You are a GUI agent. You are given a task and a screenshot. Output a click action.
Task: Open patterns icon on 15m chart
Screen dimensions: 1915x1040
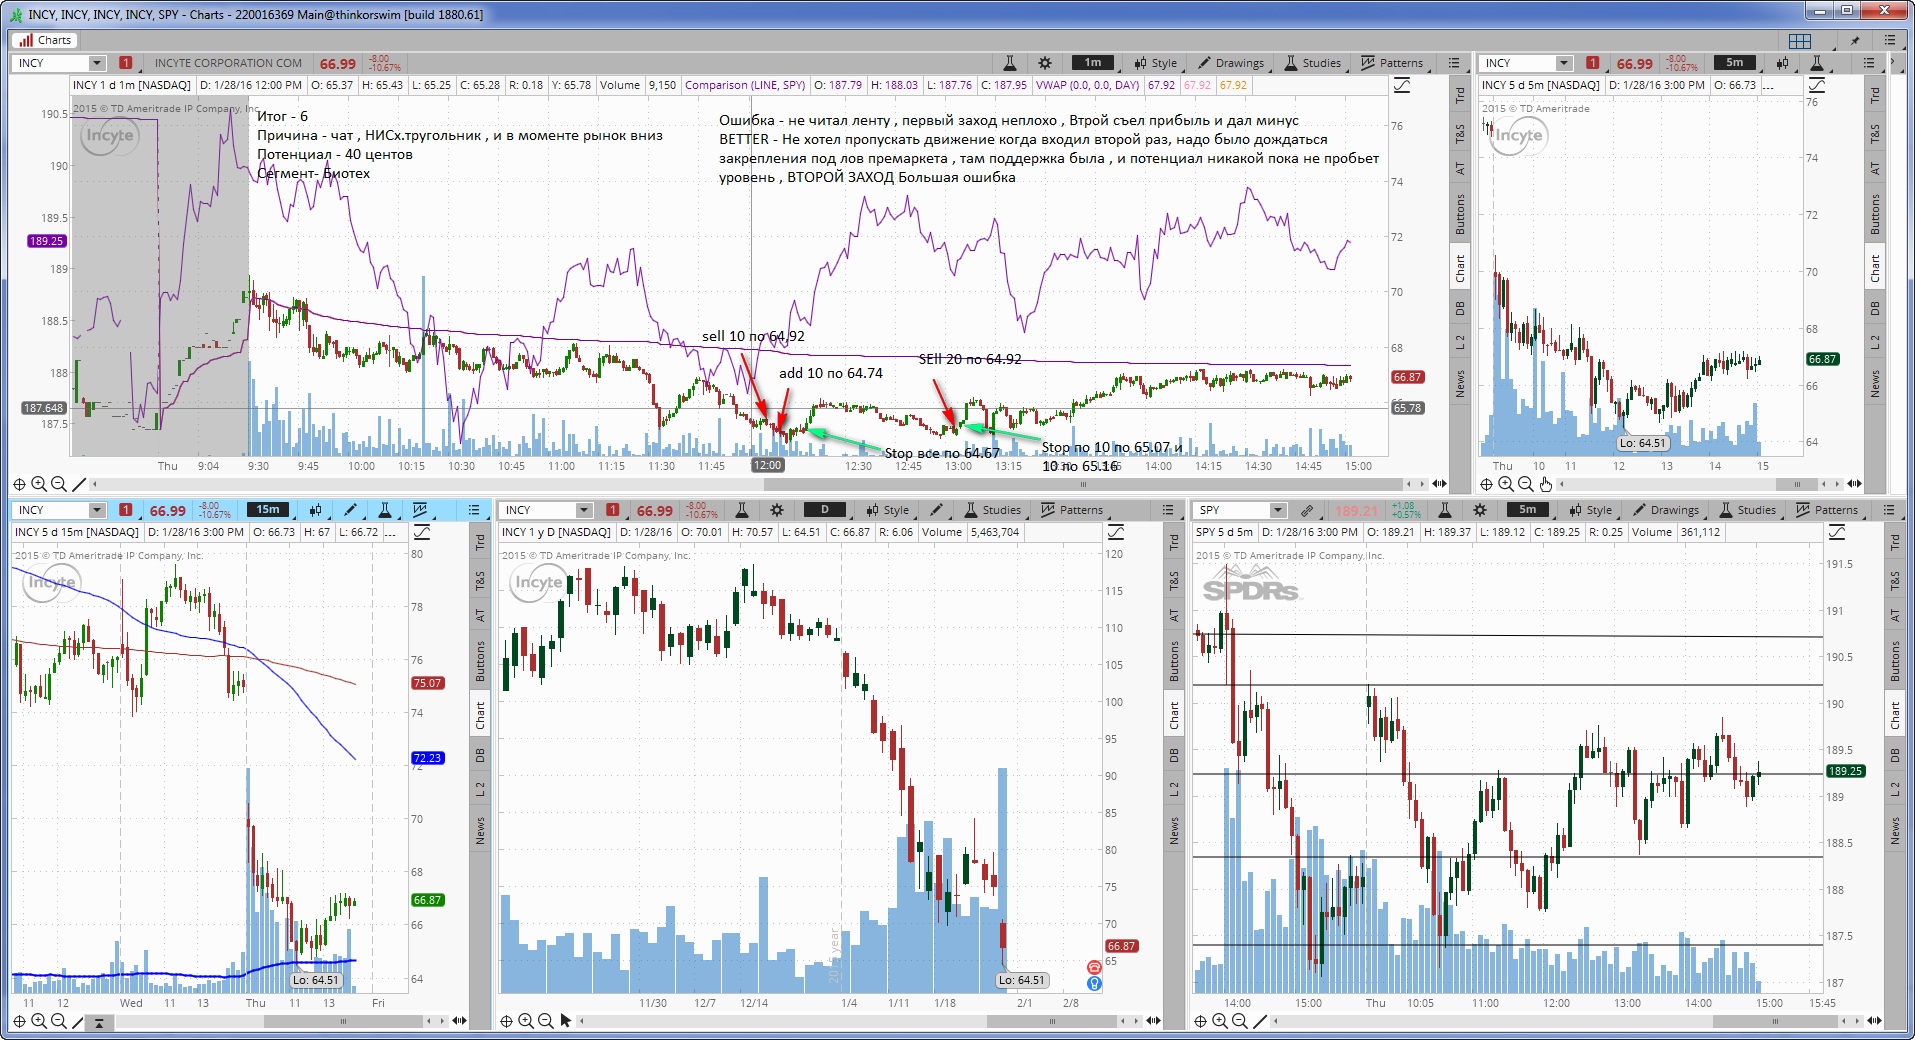coord(420,510)
